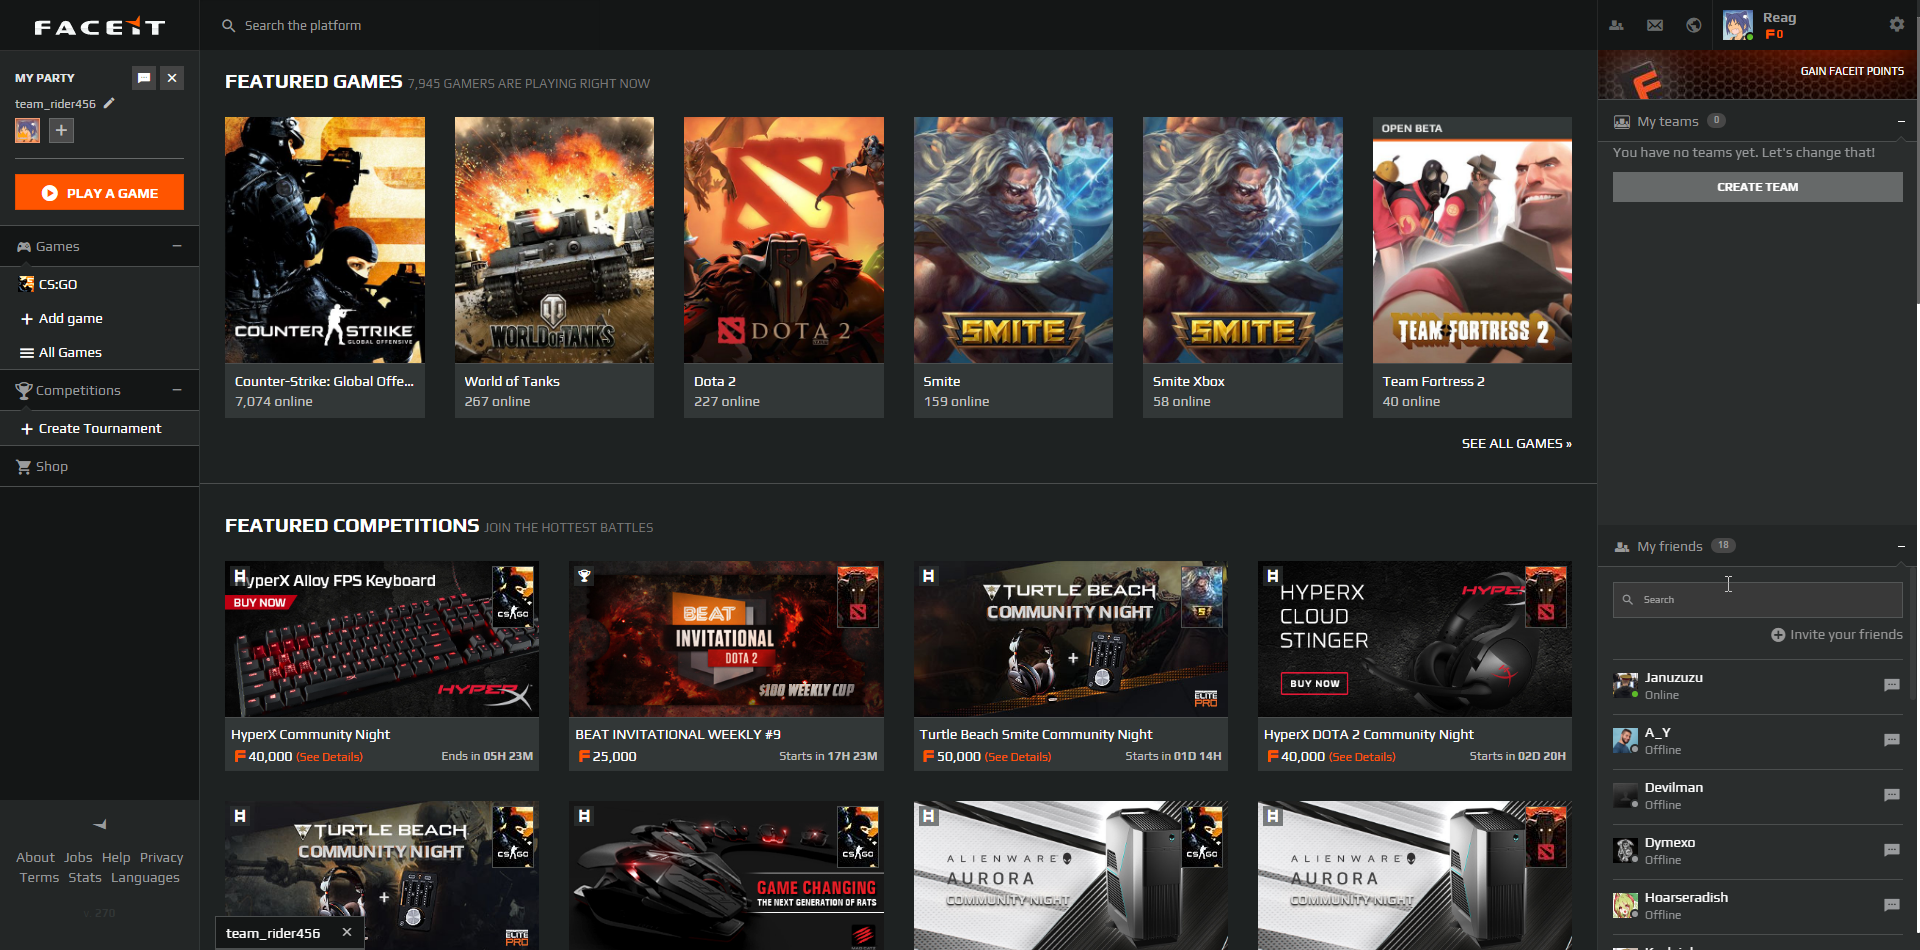The image size is (1920, 950).
Task: Click the platform search field
Action: (303, 25)
